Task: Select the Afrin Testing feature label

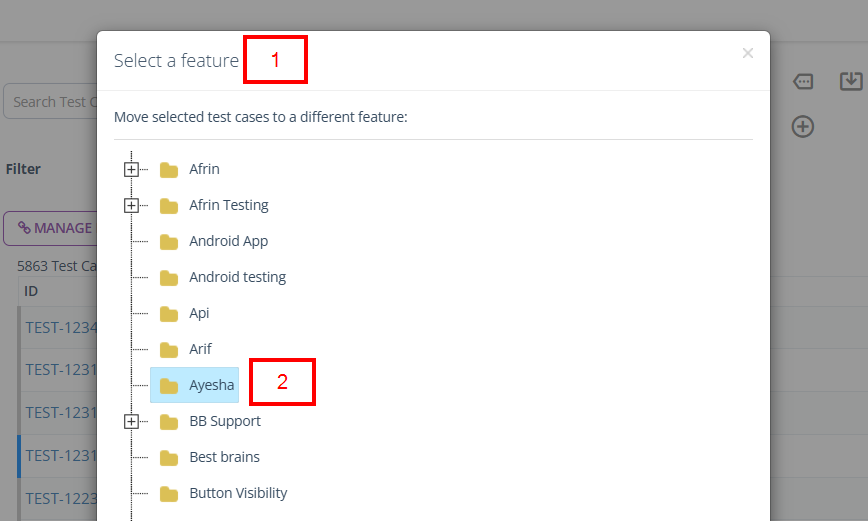Action: (x=229, y=206)
